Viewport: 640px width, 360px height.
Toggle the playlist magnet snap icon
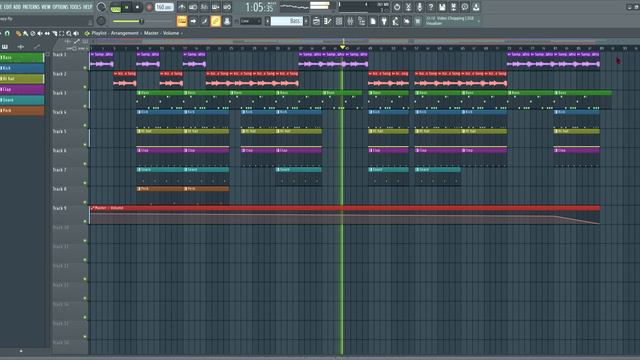point(7,33)
